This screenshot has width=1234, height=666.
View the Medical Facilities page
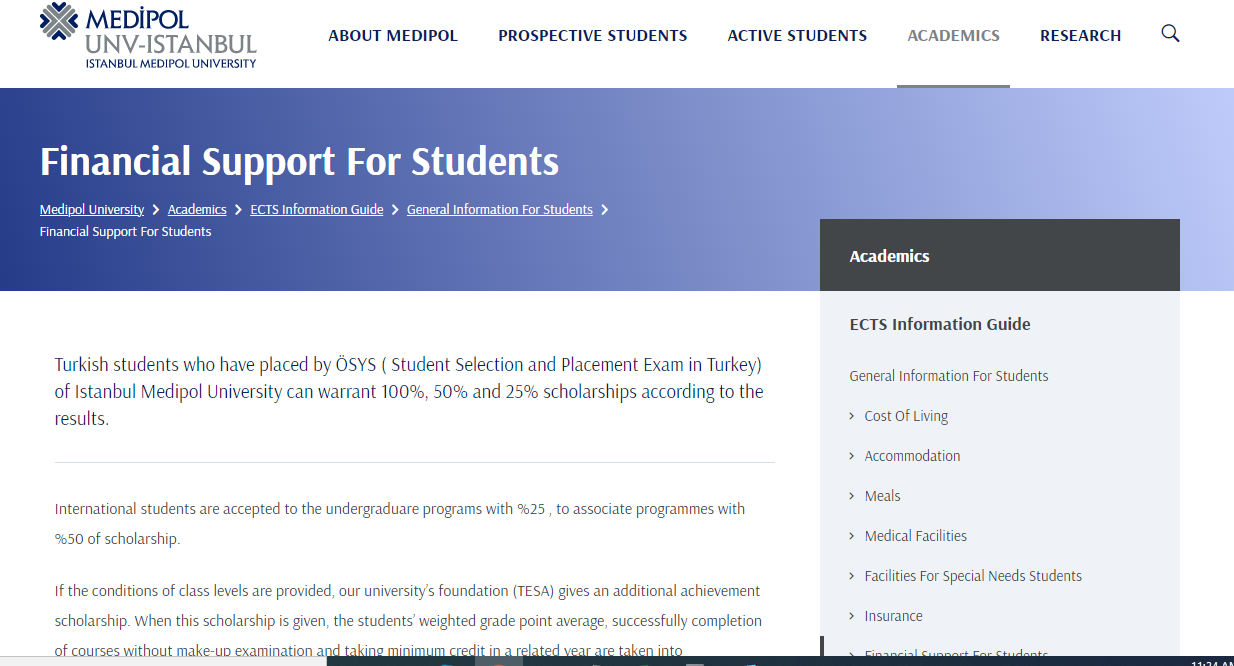pyautogui.click(x=916, y=536)
